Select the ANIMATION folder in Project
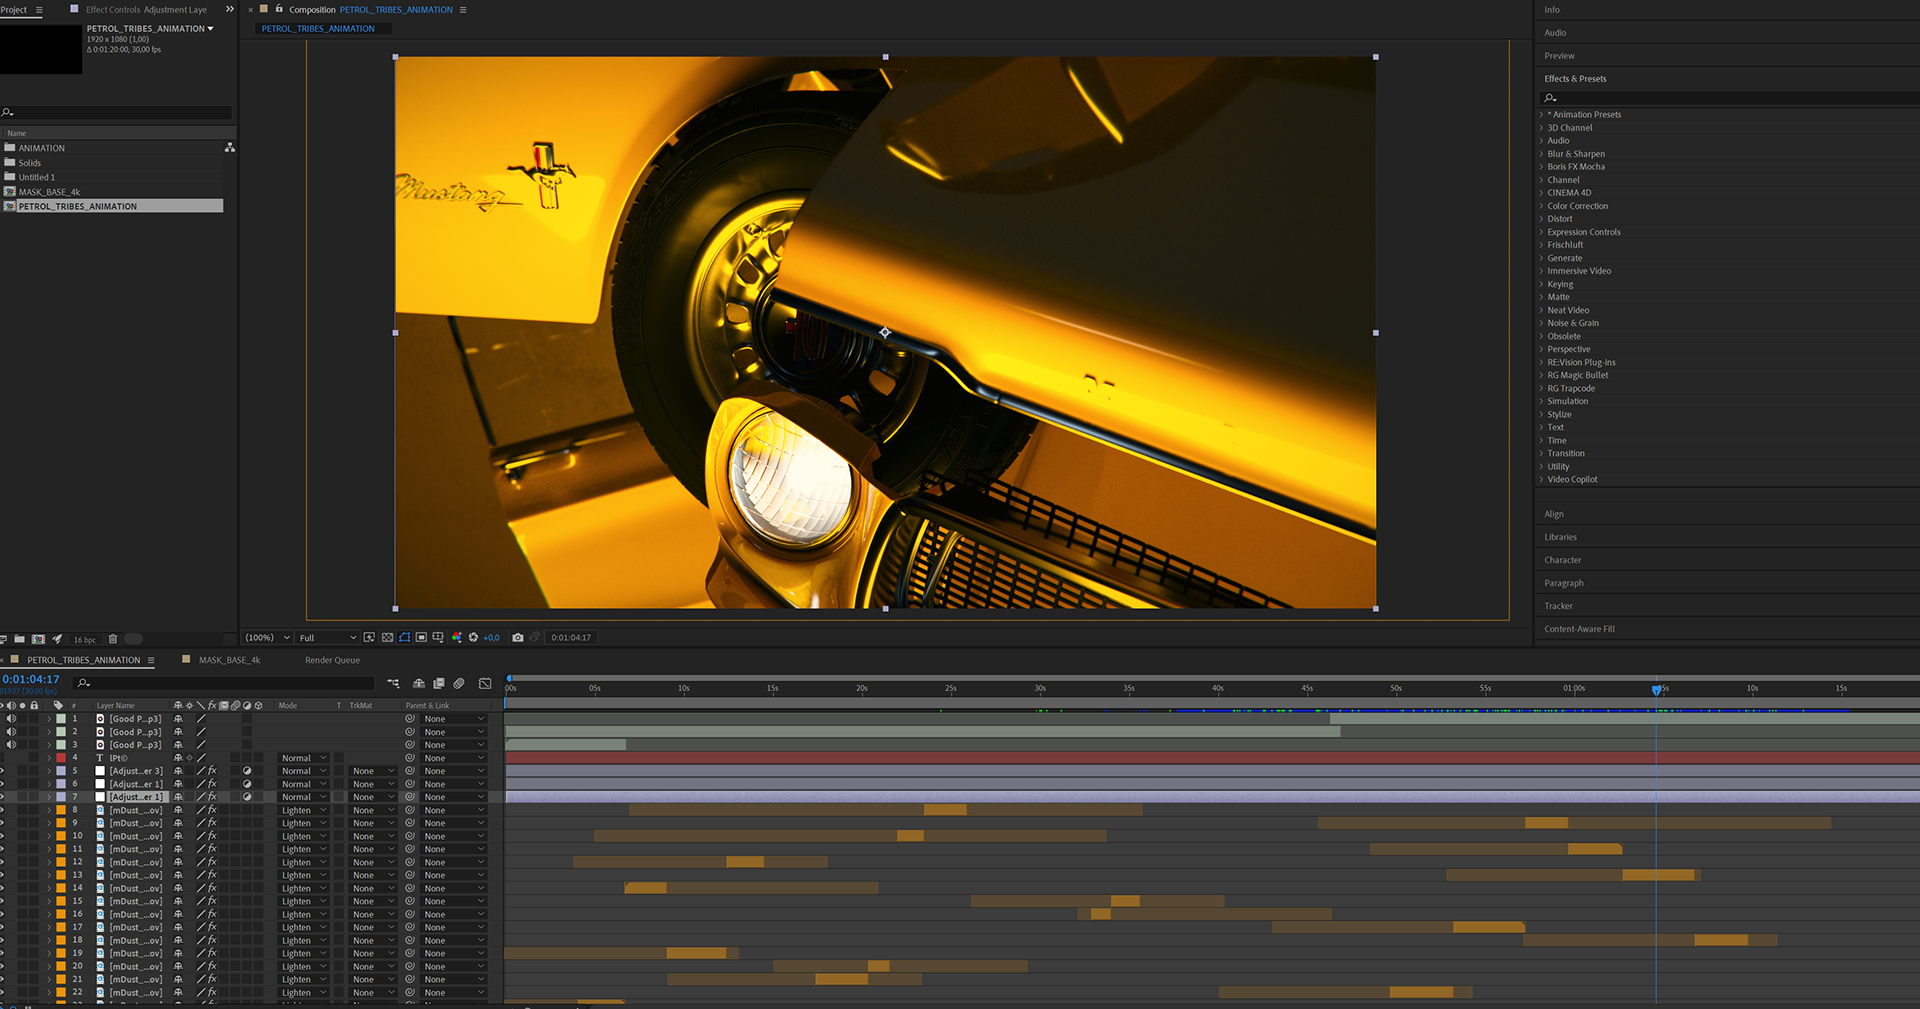 click(41, 148)
